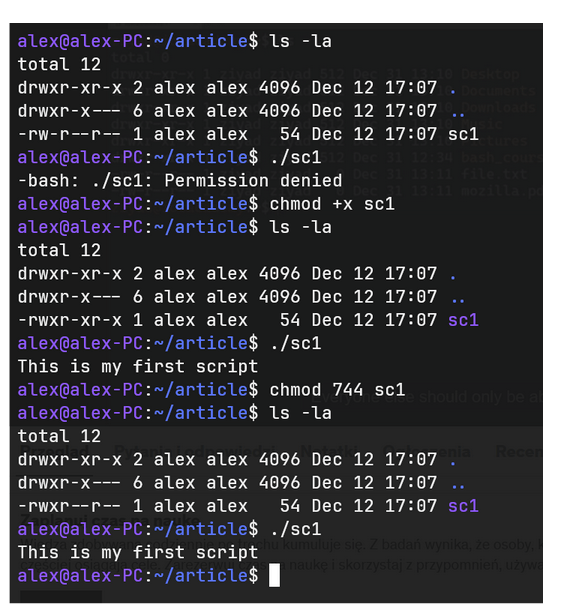Screen dimensions: 562x607
Task: Click the 'Permission denied' error line
Action: (x=180, y=181)
